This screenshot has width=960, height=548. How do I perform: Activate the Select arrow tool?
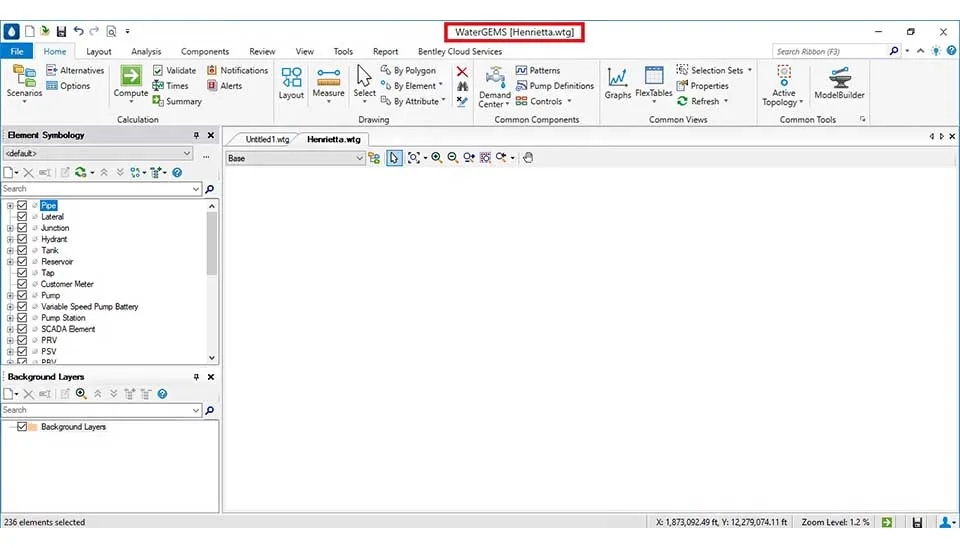(364, 83)
